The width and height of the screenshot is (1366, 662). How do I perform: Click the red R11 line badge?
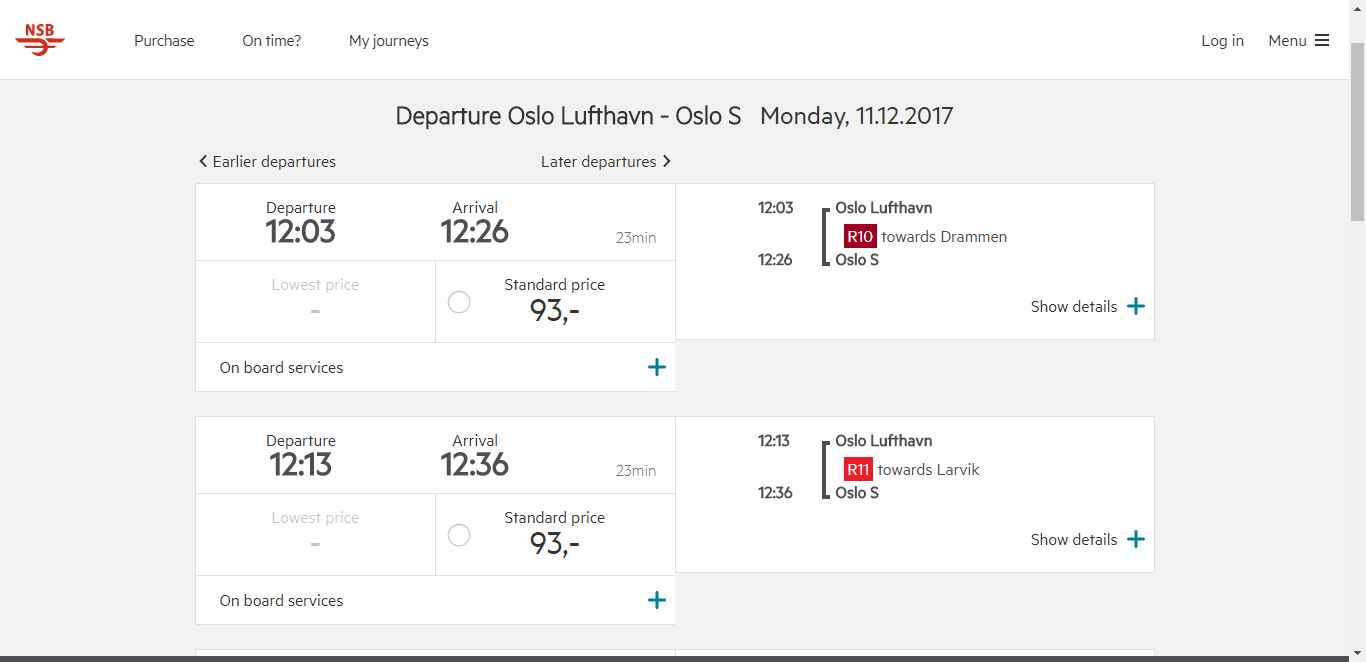coord(858,470)
